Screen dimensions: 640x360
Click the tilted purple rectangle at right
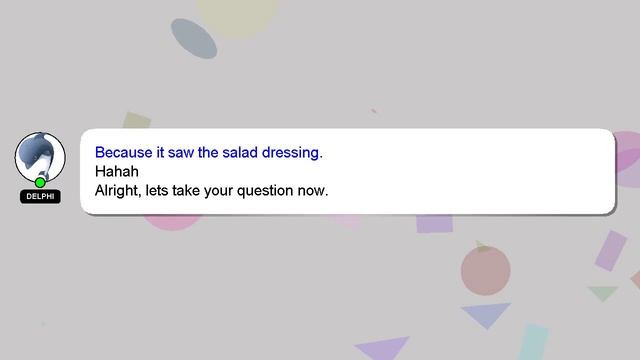pos(611,251)
